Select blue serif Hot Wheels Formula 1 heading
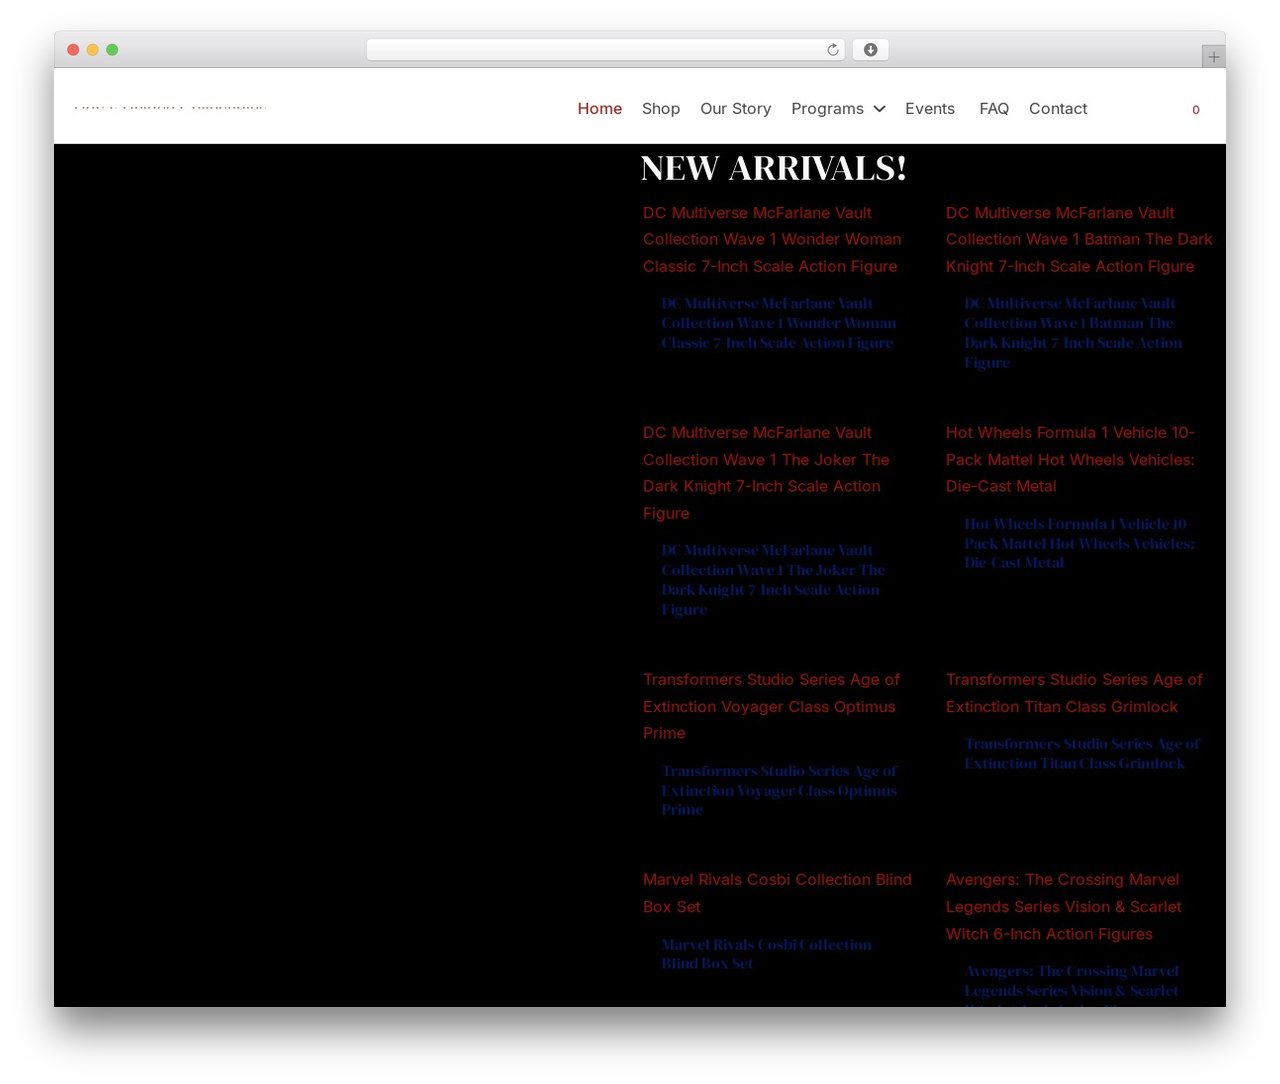Viewport: 1280px width, 1084px height. click(x=1079, y=543)
